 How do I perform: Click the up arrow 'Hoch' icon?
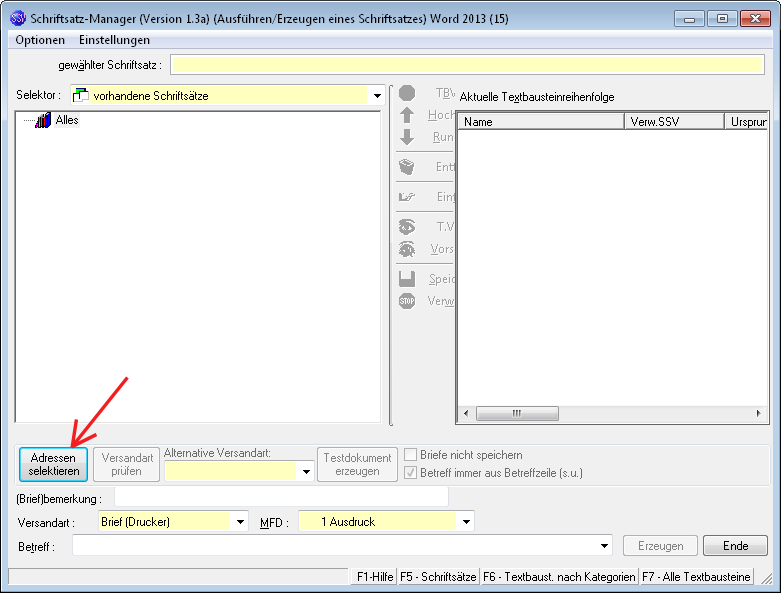(x=407, y=115)
